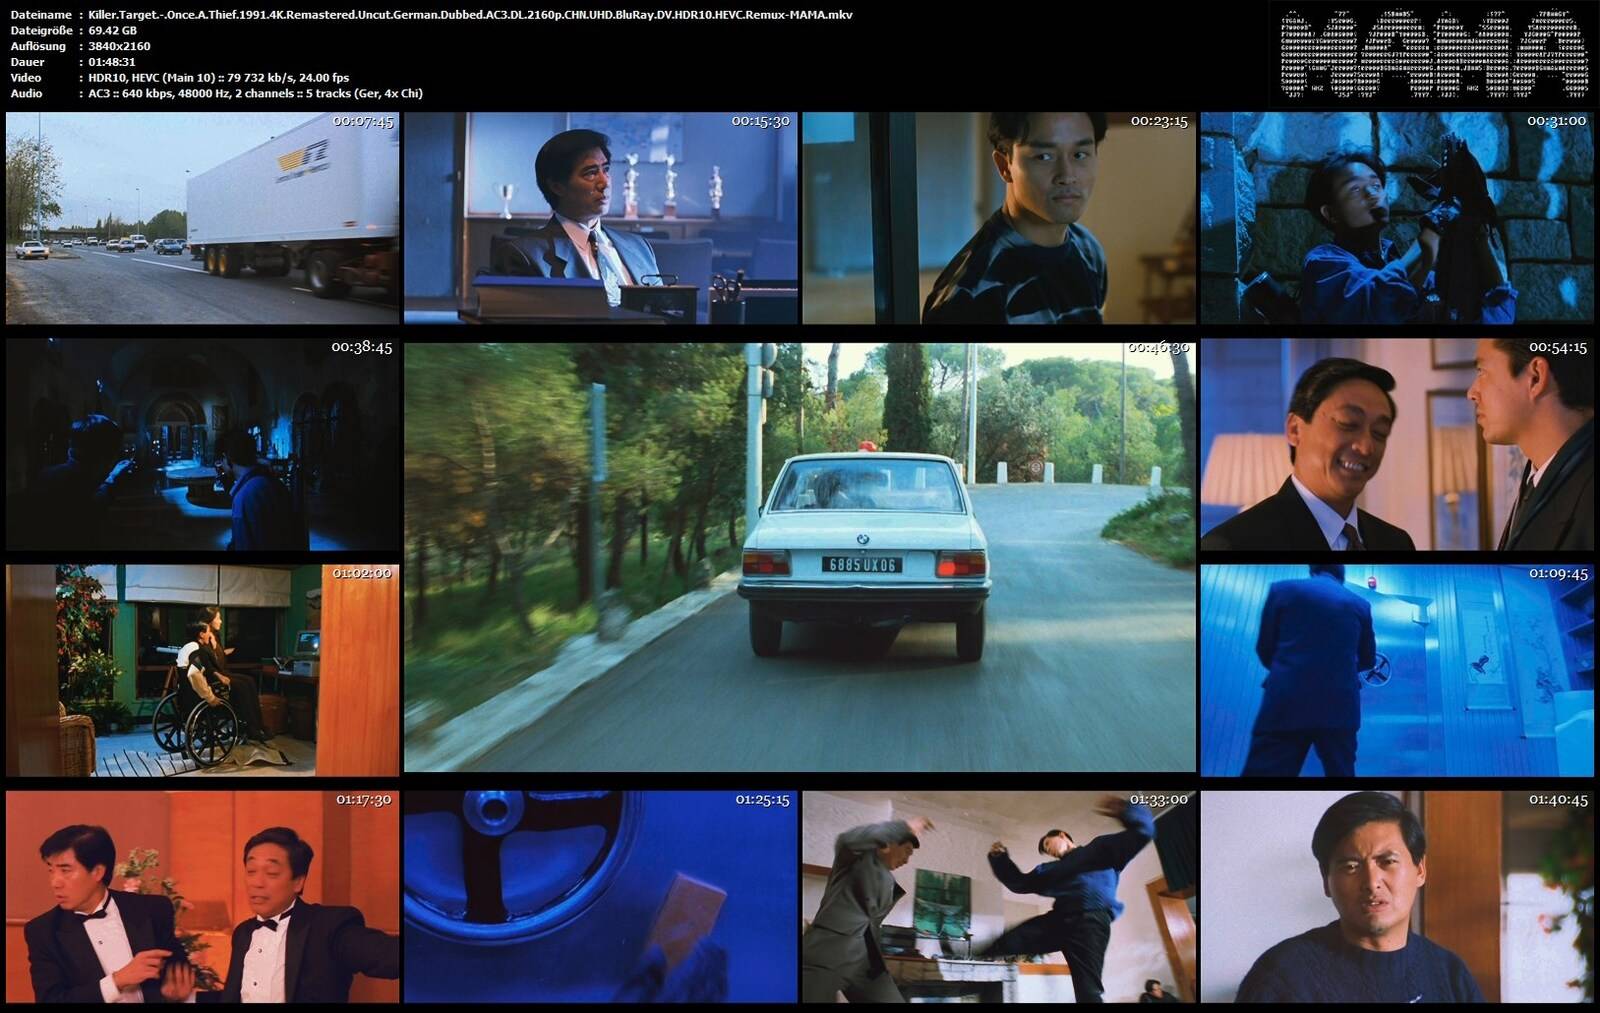Click the Video label
Viewport: 1600px width, 1013px height.
26,78
